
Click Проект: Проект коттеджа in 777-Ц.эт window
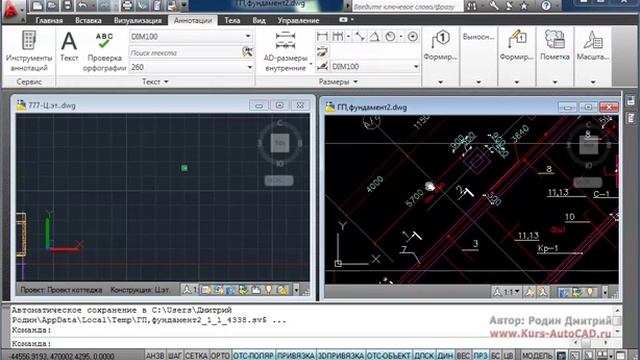click(61, 290)
